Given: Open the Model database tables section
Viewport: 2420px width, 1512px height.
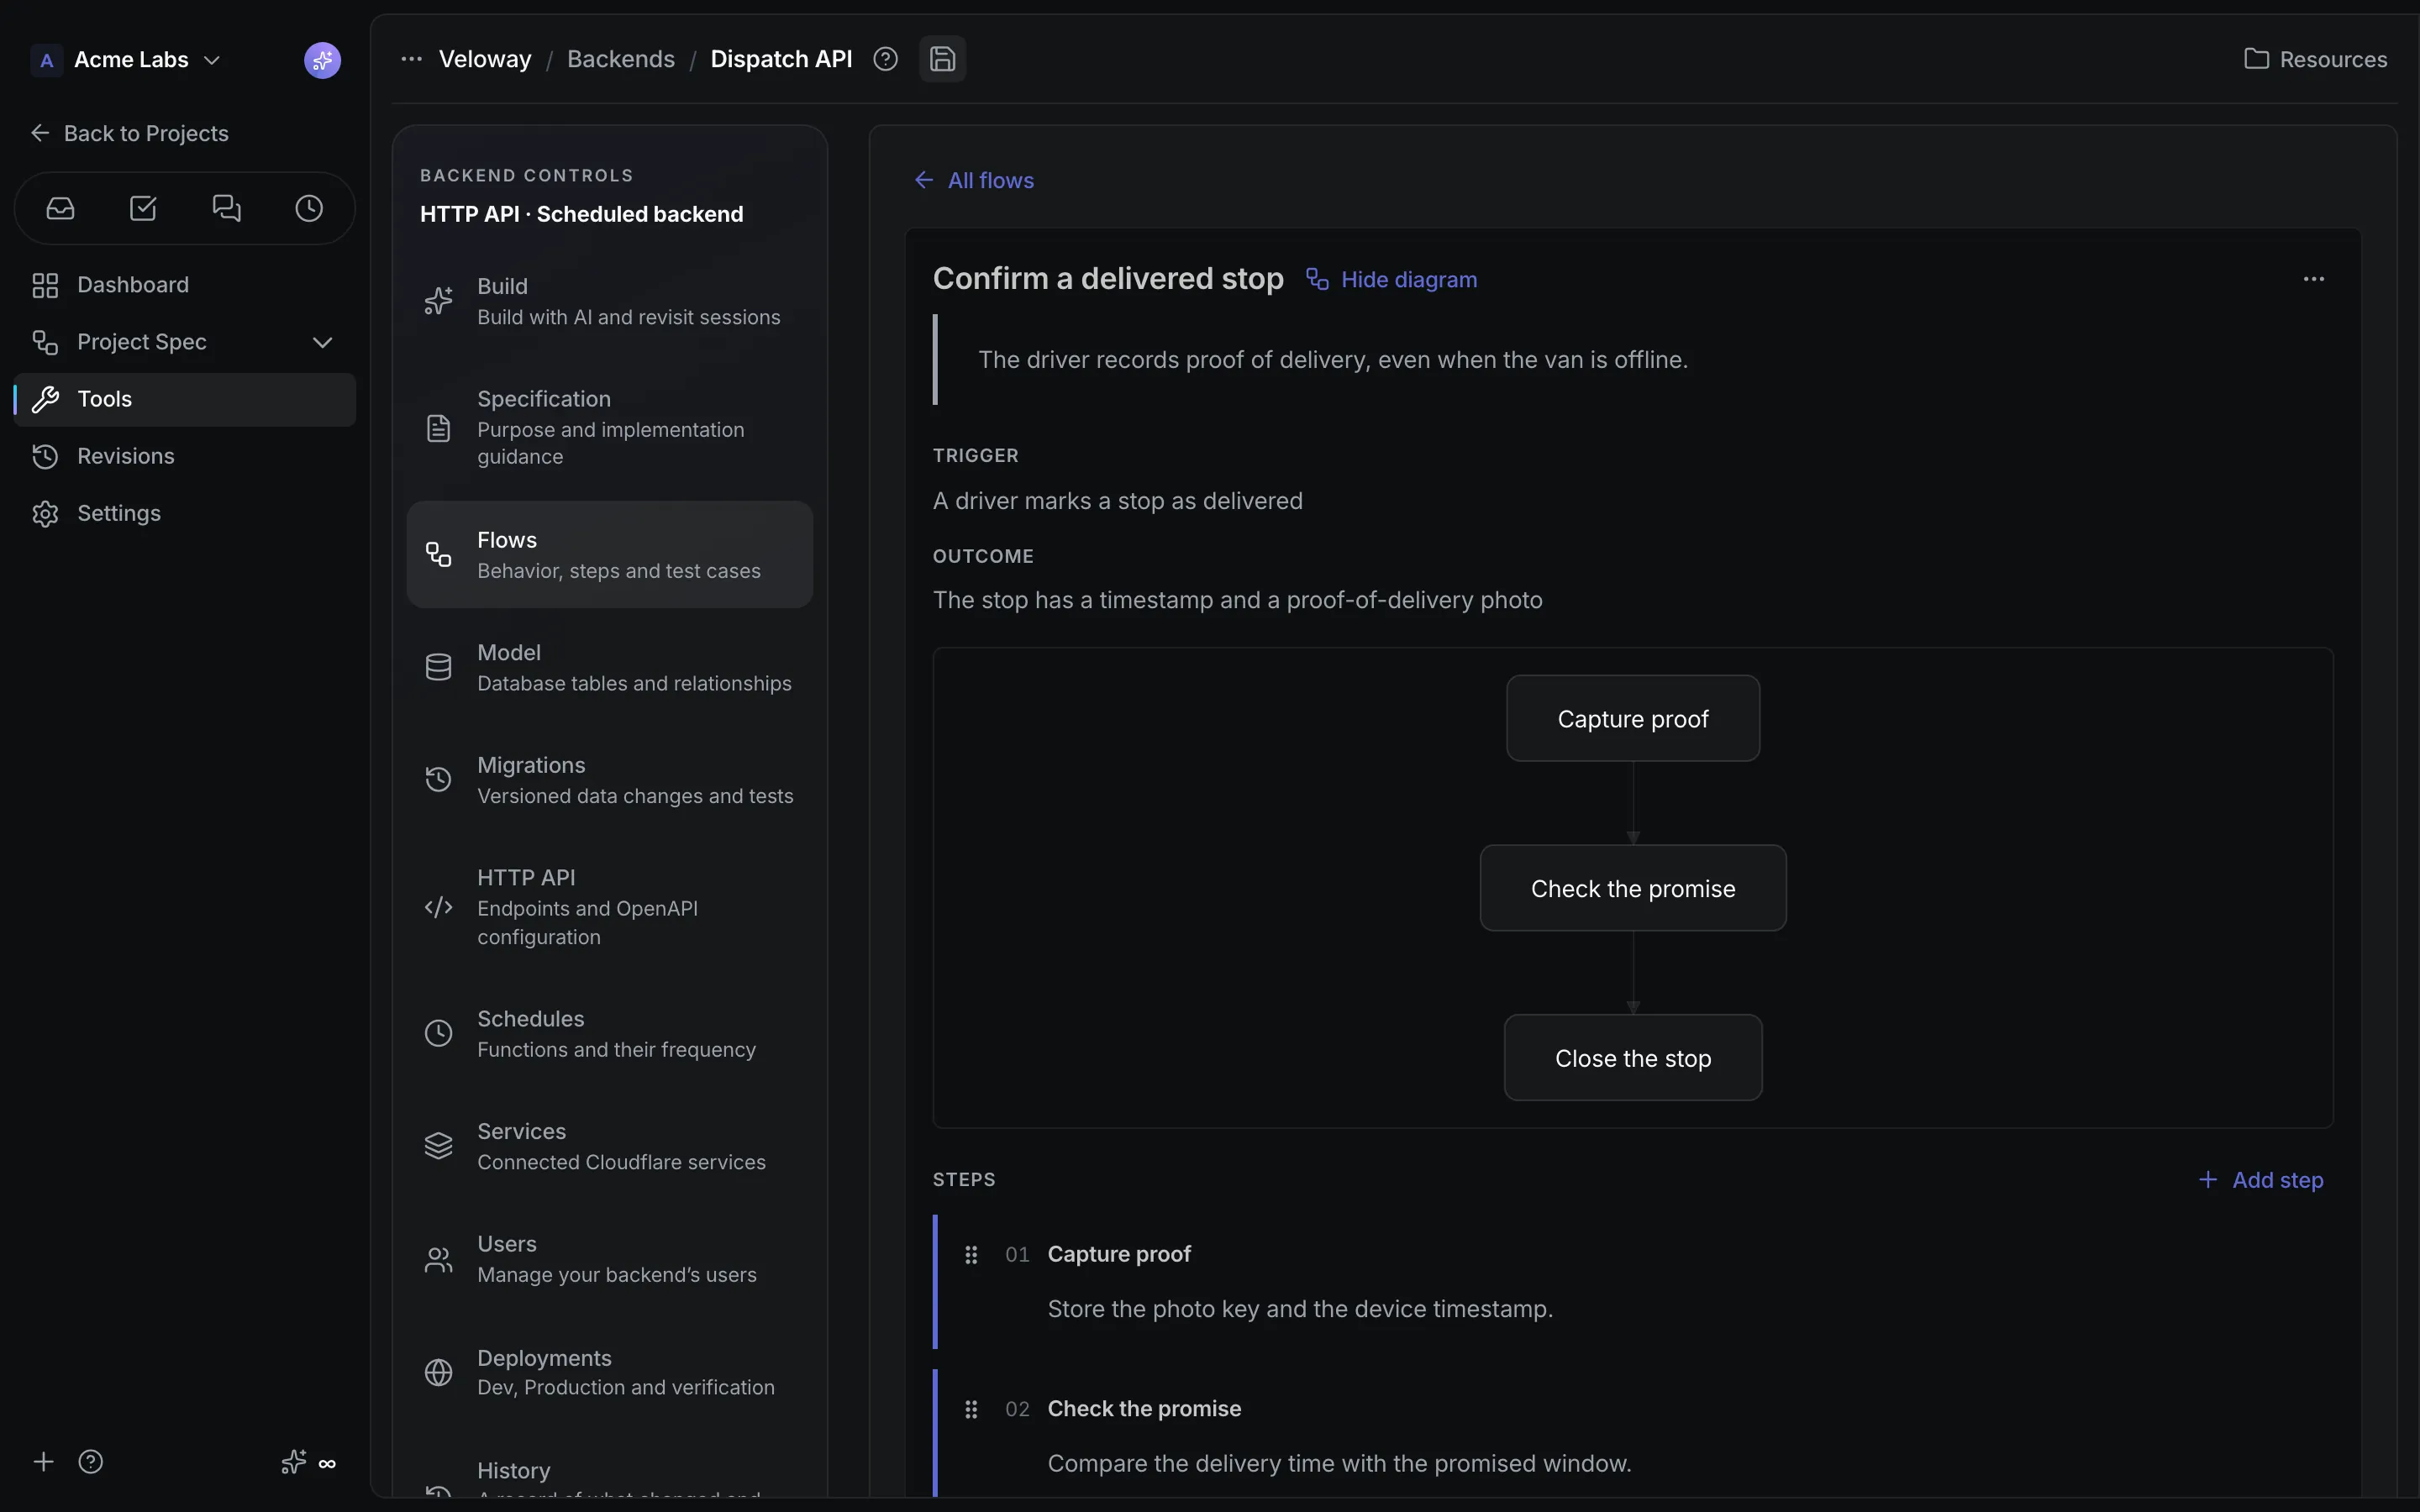Looking at the screenshot, I should (609, 667).
